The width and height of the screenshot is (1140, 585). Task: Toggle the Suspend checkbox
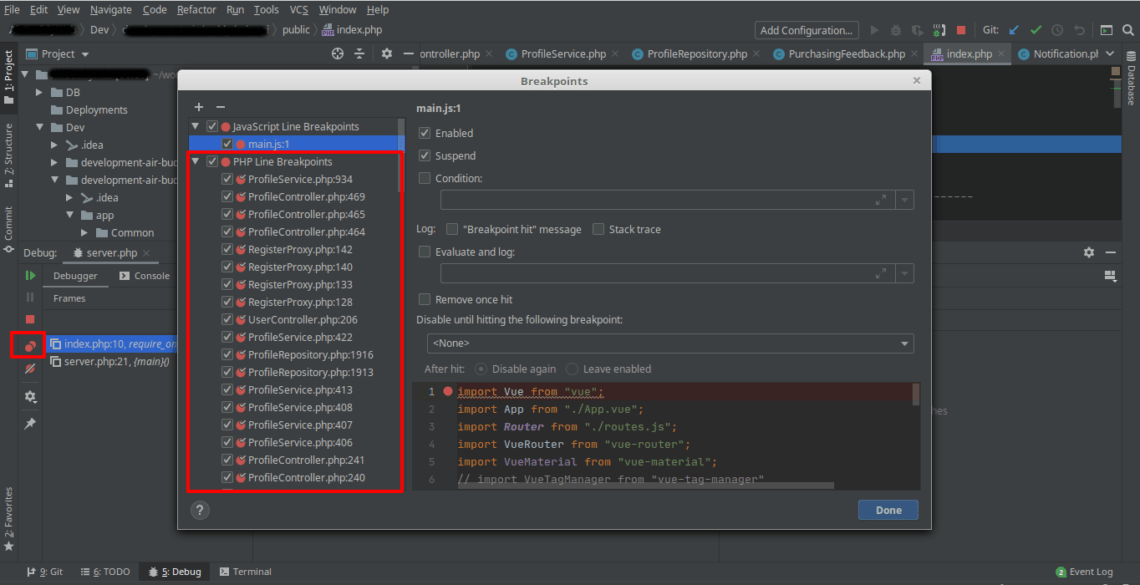click(x=424, y=156)
